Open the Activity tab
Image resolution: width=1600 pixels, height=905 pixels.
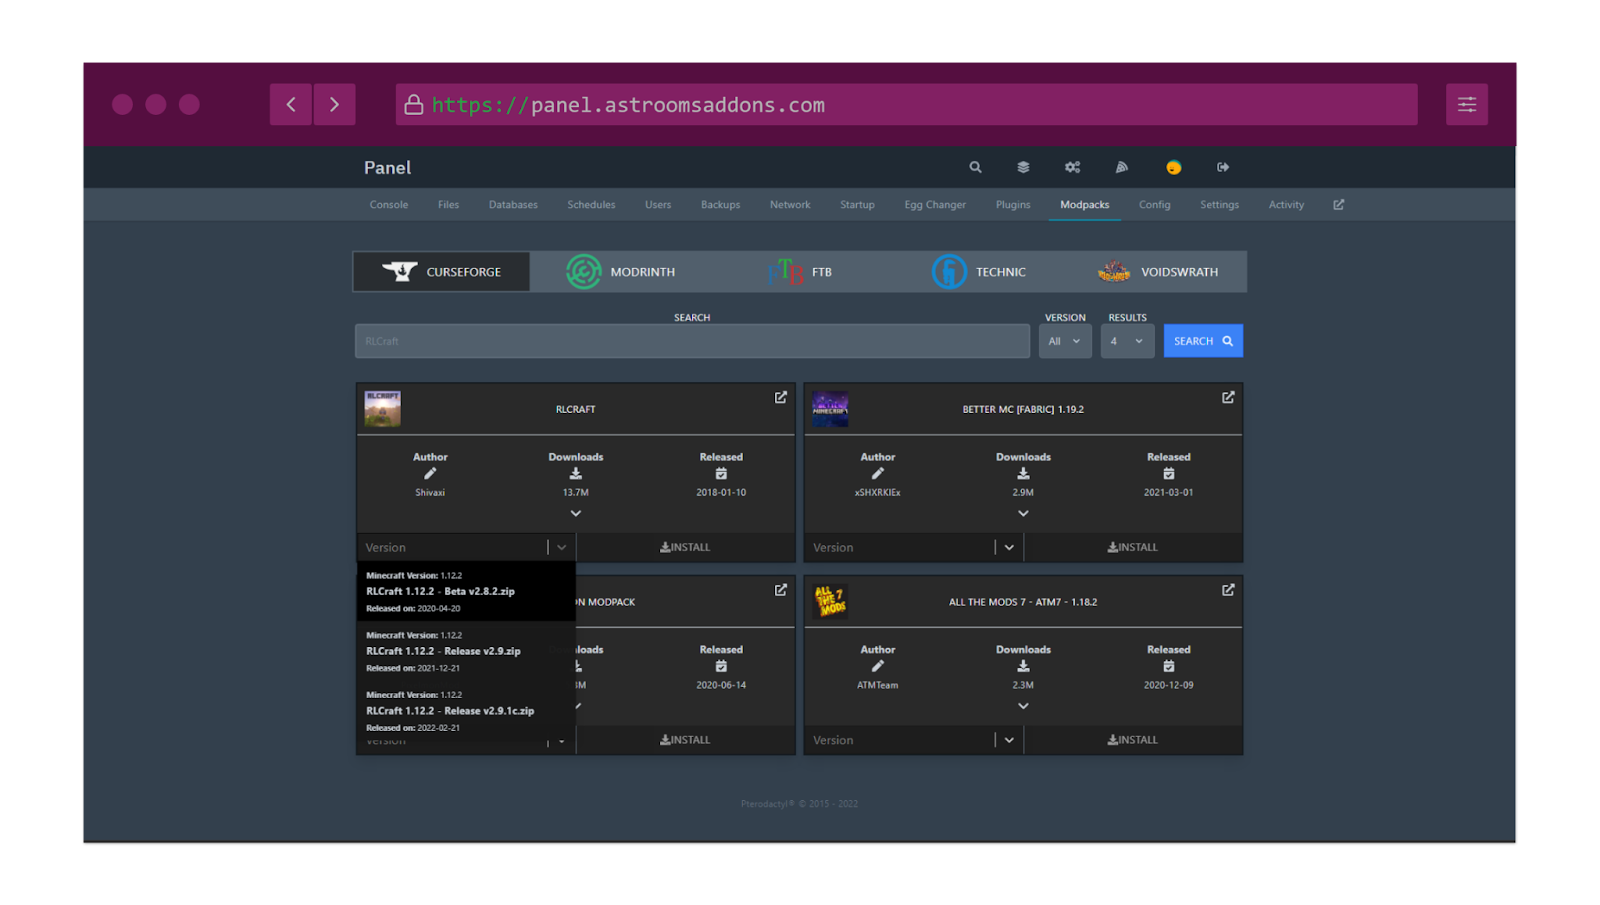coord(1286,204)
